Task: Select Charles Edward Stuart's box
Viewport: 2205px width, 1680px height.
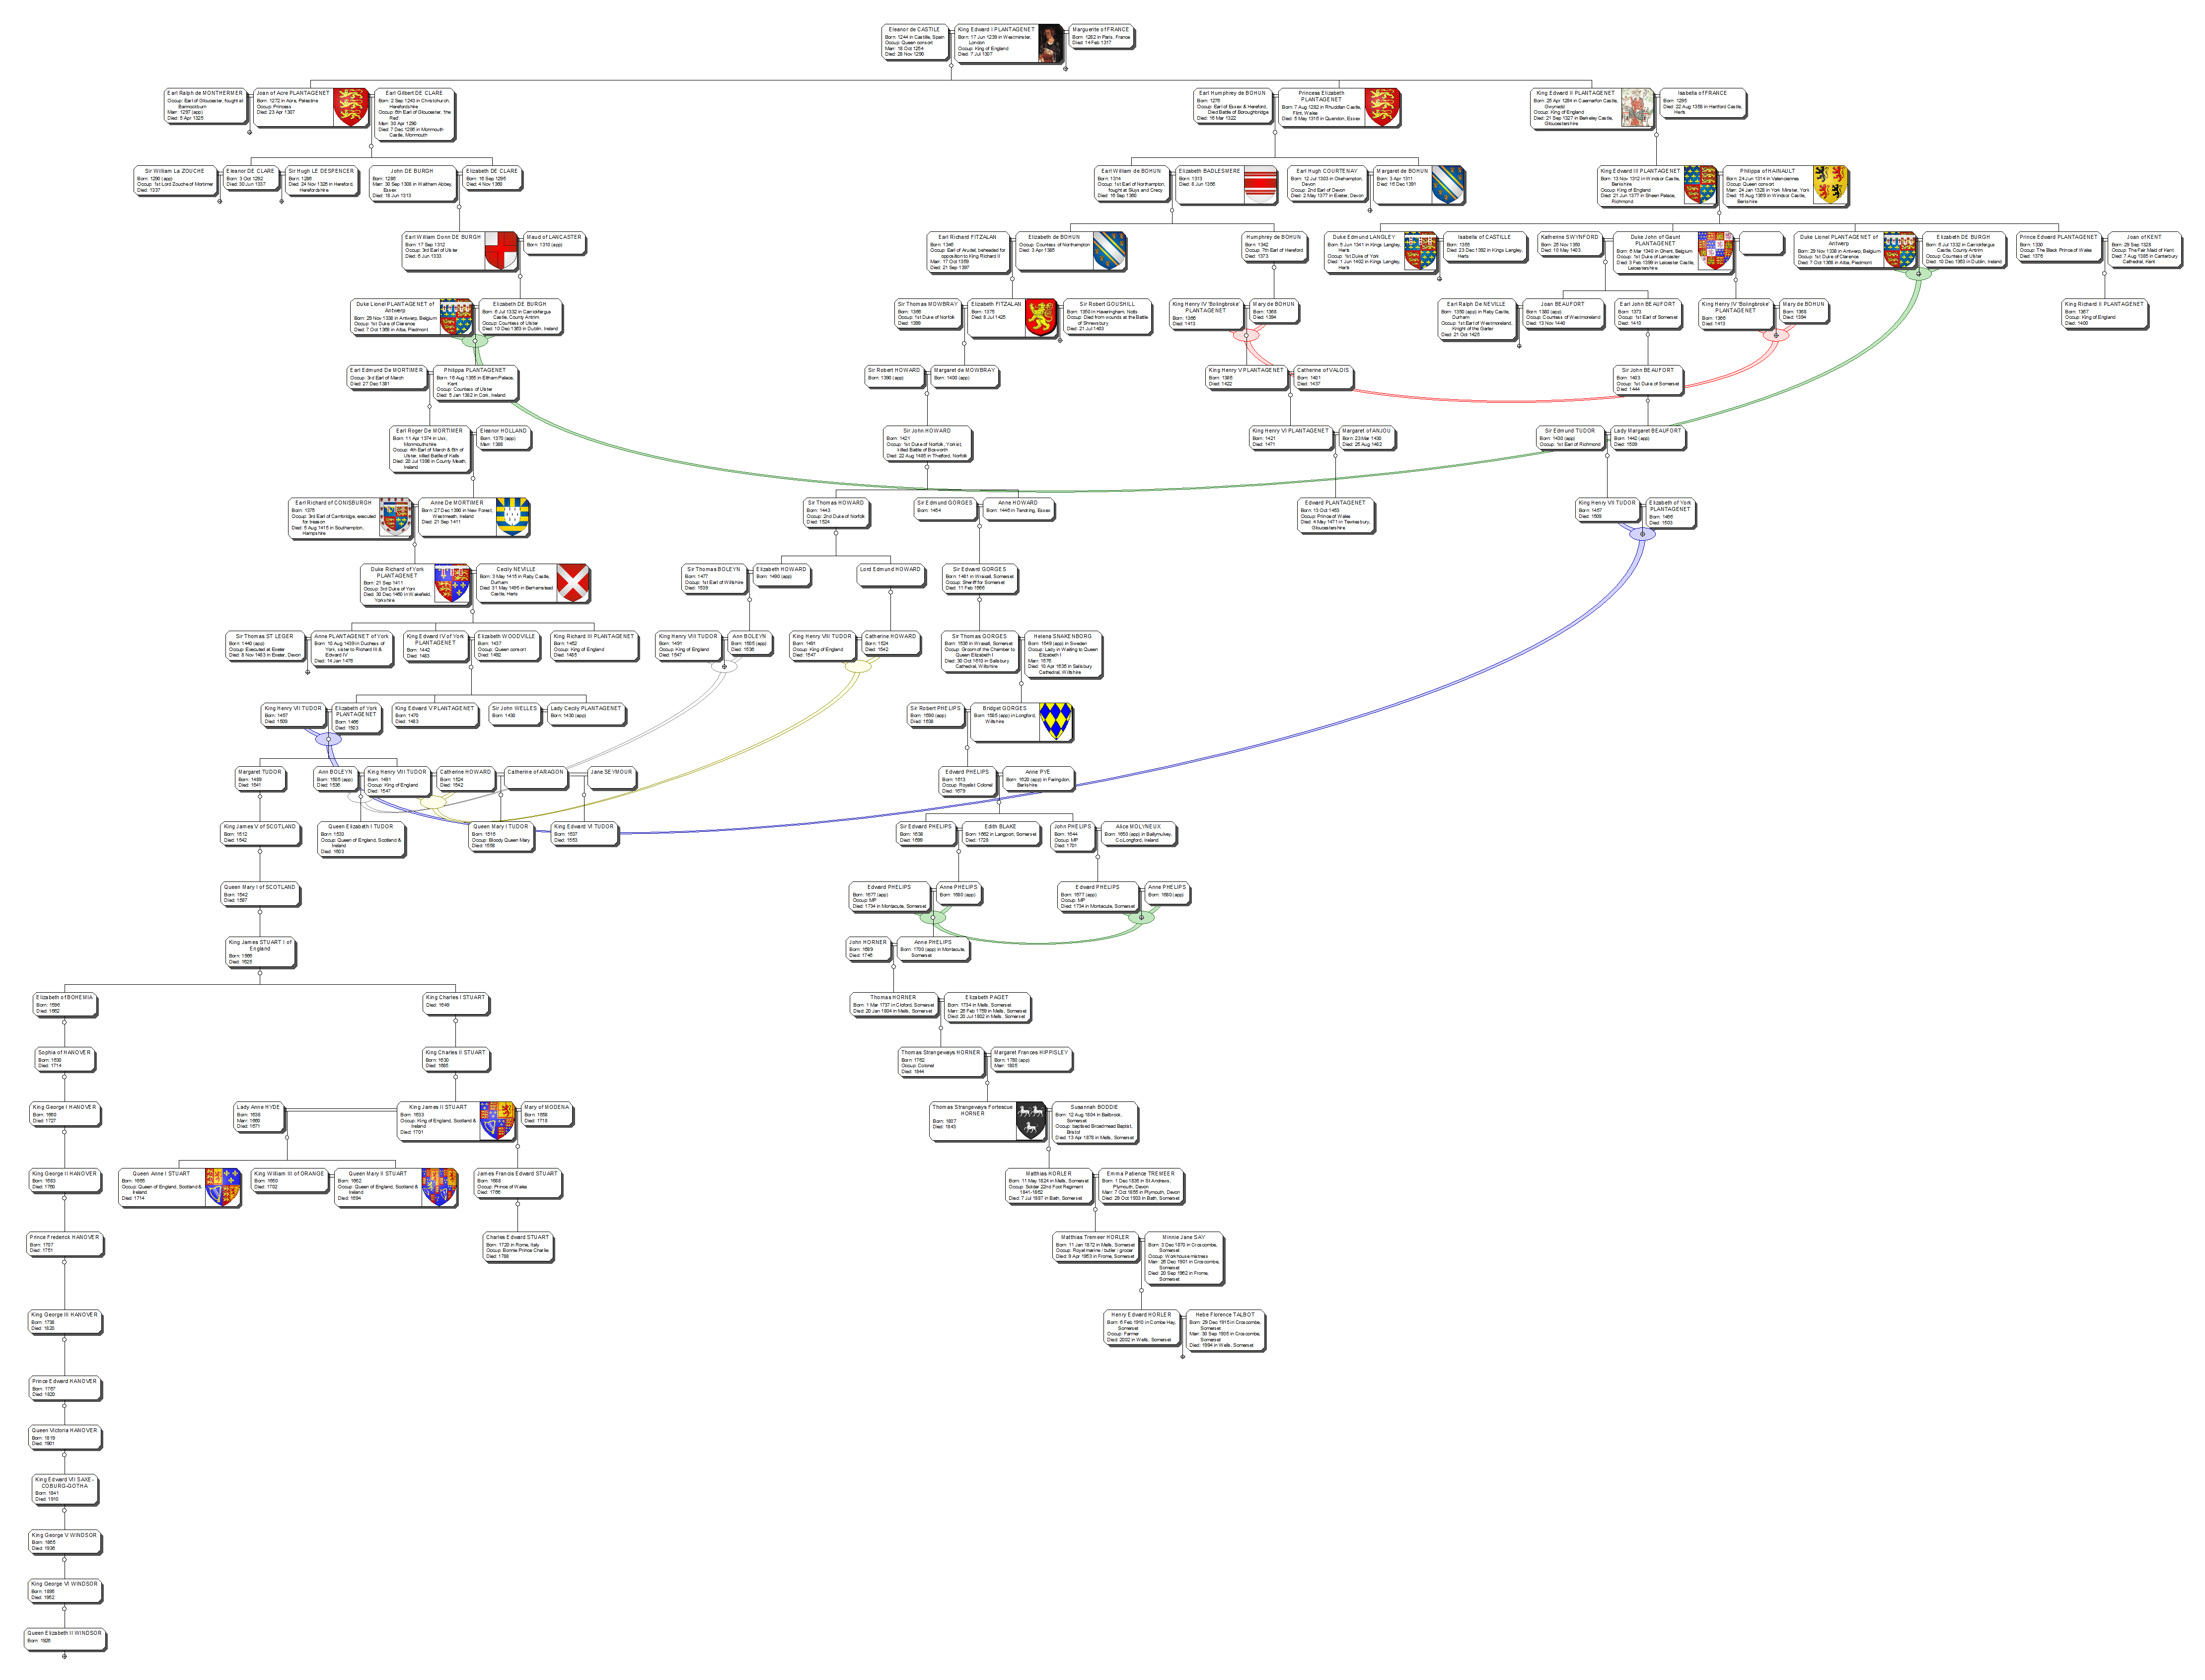Action: (x=517, y=1246)
